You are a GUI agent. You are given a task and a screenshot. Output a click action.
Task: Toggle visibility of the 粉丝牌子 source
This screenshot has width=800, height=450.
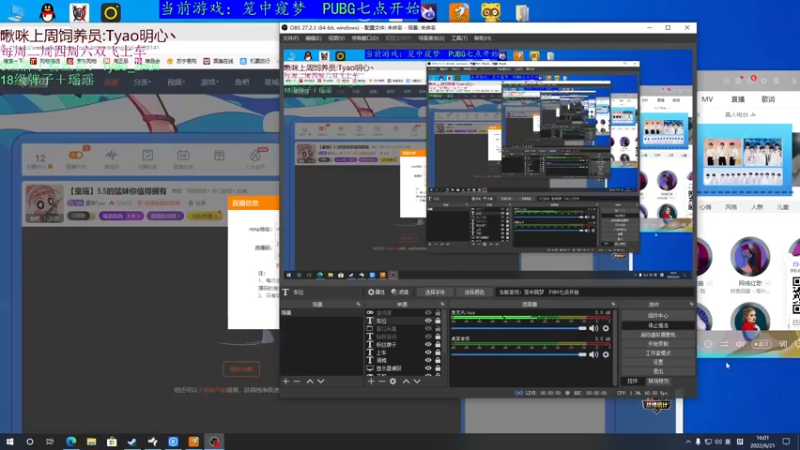click(x=428, y=344)
